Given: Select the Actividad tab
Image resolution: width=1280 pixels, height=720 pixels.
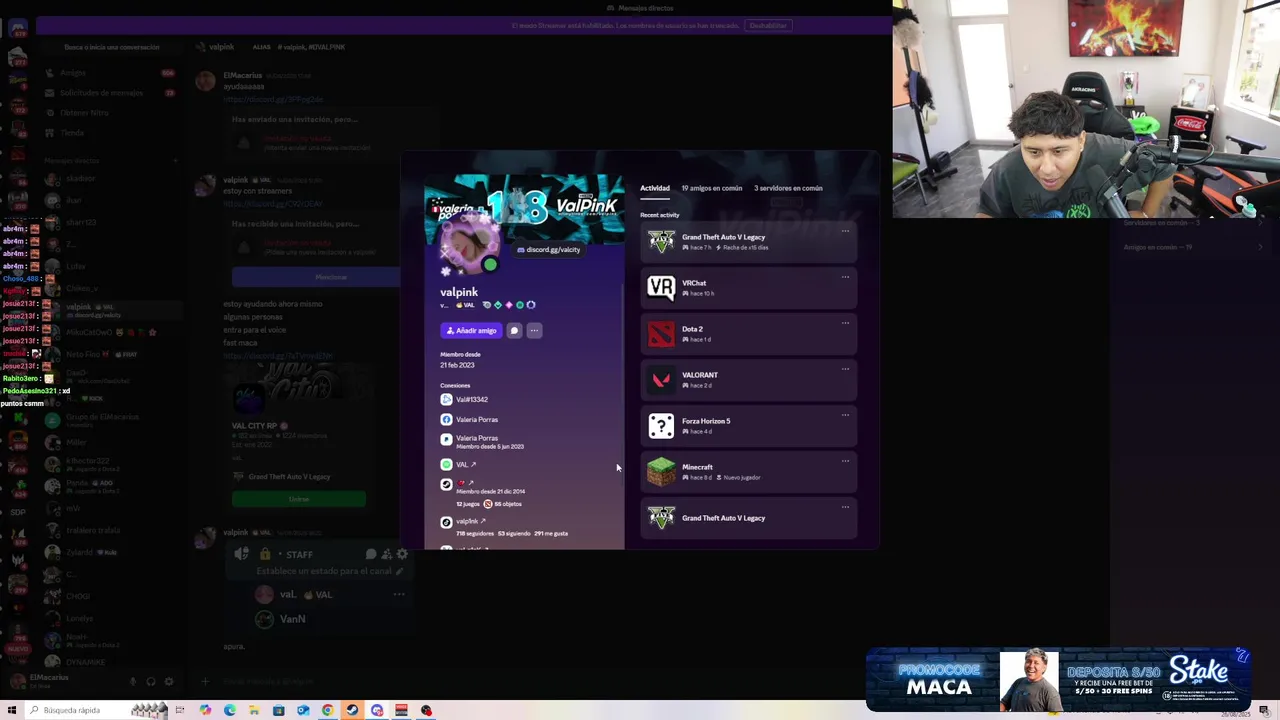Looking at the screenshot, I should tap(655, 188).
